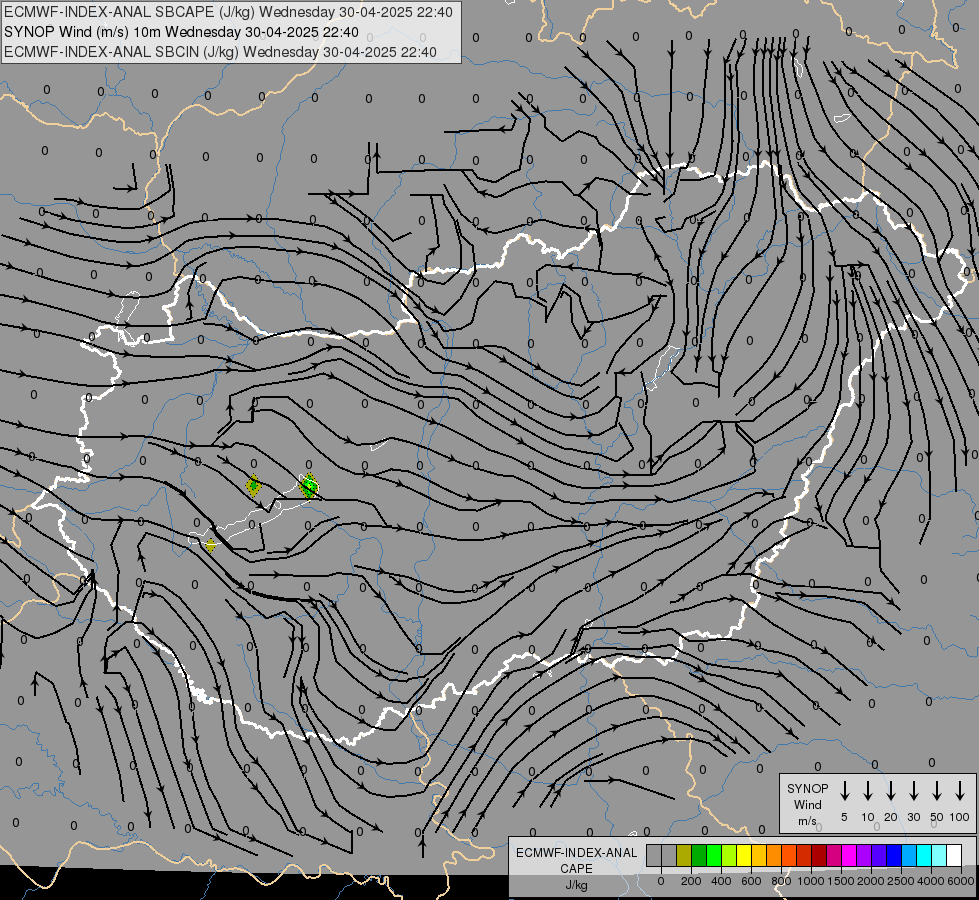Click the 6000 tick label on the CAPE scale
The image size is (979, 900).
[x=961, y=881]
